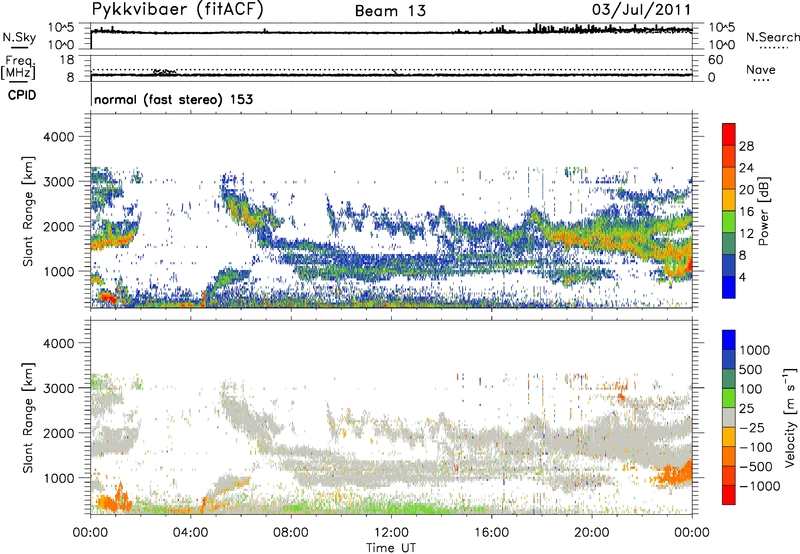Screen dimensions: 800x554
Task: Click the 4000 tick label on the power panel
Action: pyautogui.click(x=58, y=137)
